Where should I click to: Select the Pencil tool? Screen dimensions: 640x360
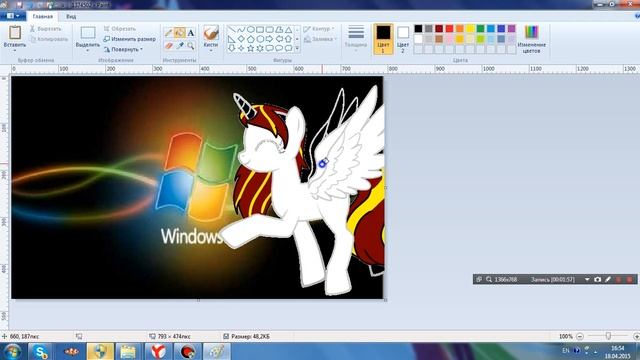(x=169, y=33)
